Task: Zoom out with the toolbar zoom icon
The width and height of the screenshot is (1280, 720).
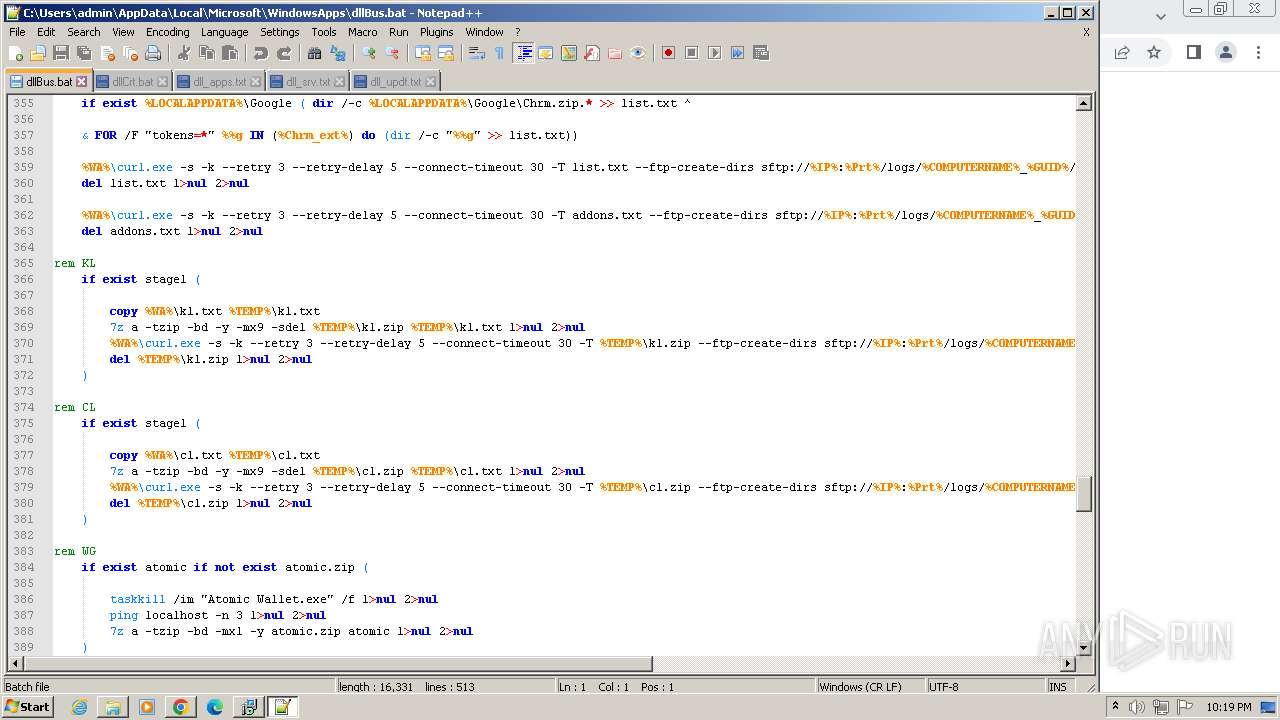Action: 392,53
